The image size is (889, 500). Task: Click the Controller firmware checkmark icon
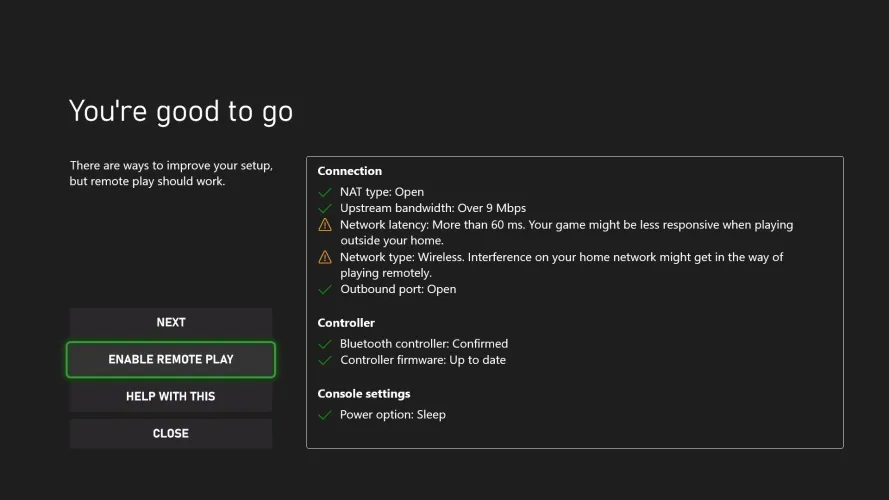point(325,360)
